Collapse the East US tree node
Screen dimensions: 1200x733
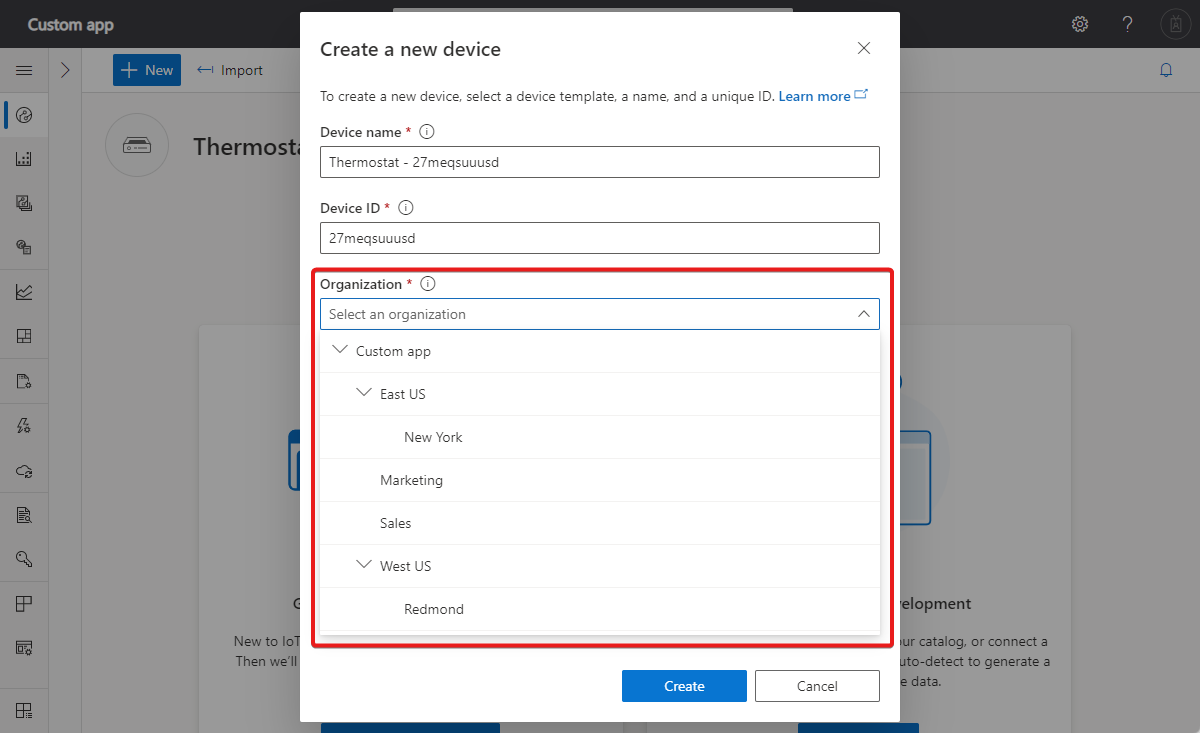pyautogui.click(x=363, y=393)
